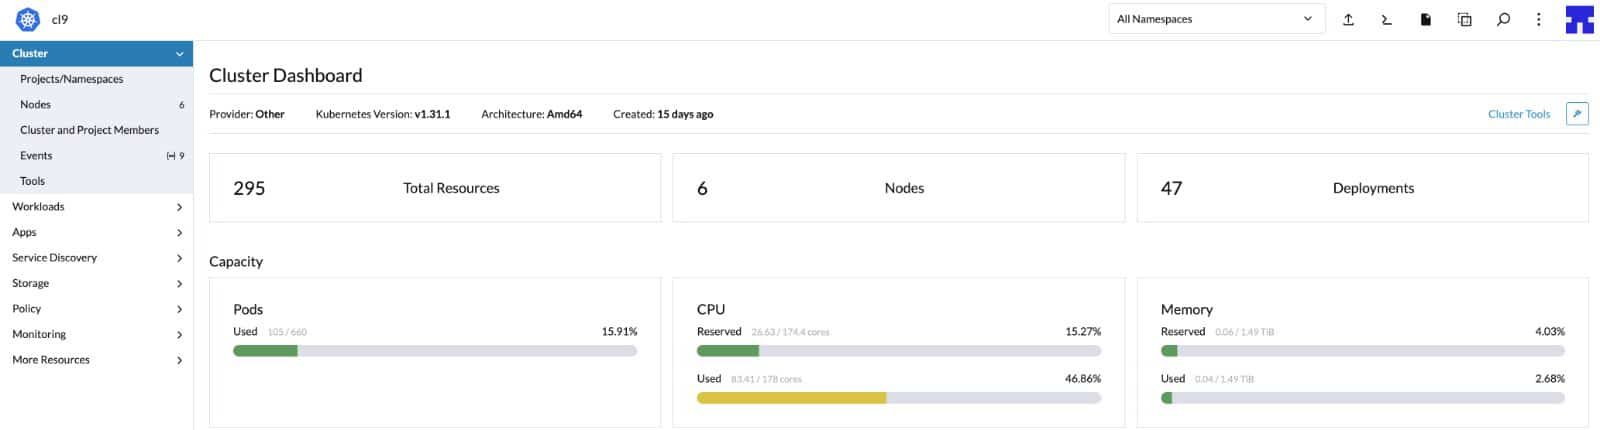Click the Download KubeConfig file icon

tap(1425, 19)
